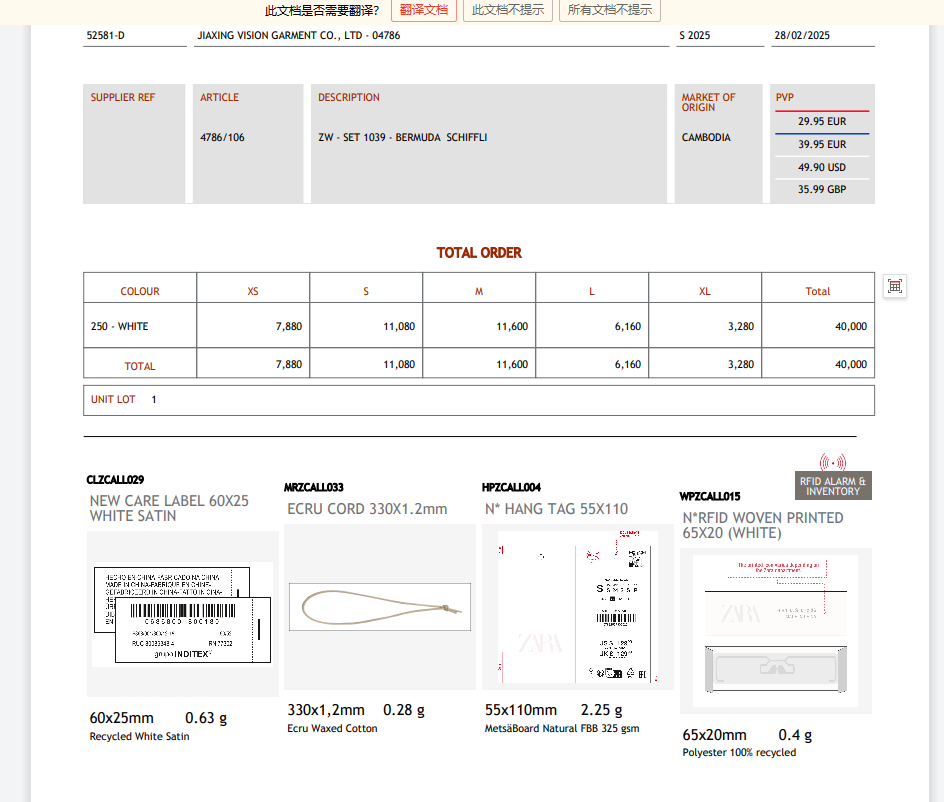Viewport: 944px width, 802px height.
Task: Click the grand total 40,000 cell
Action: click(850, 365)
